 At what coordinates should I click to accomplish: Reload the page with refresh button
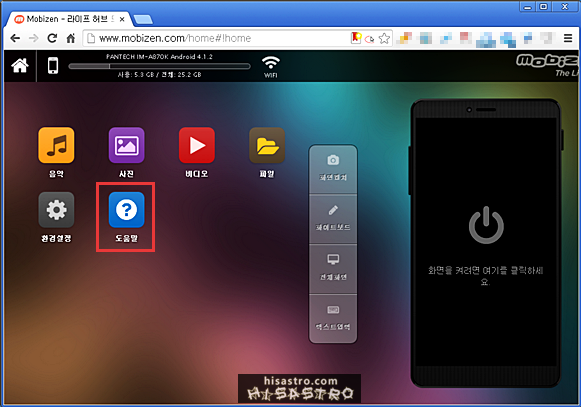[52, 38]
